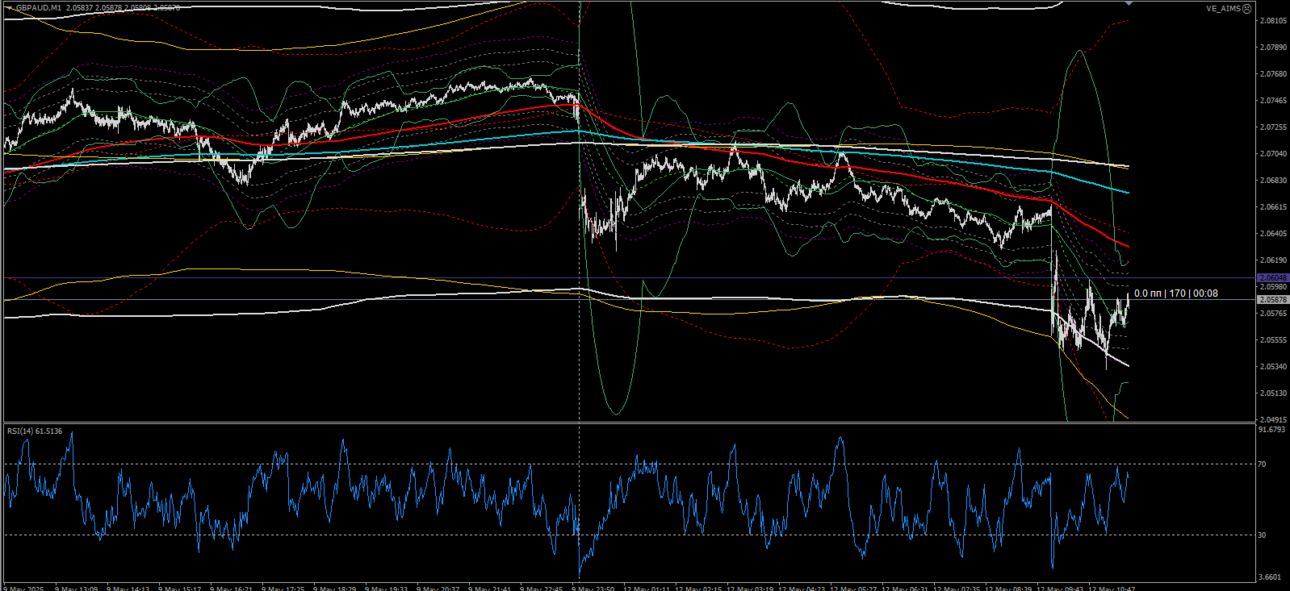This screenshot has height=591, width=1290.
Task: Click the sad face icon next to VE_AIMS
Action: 1246,8
